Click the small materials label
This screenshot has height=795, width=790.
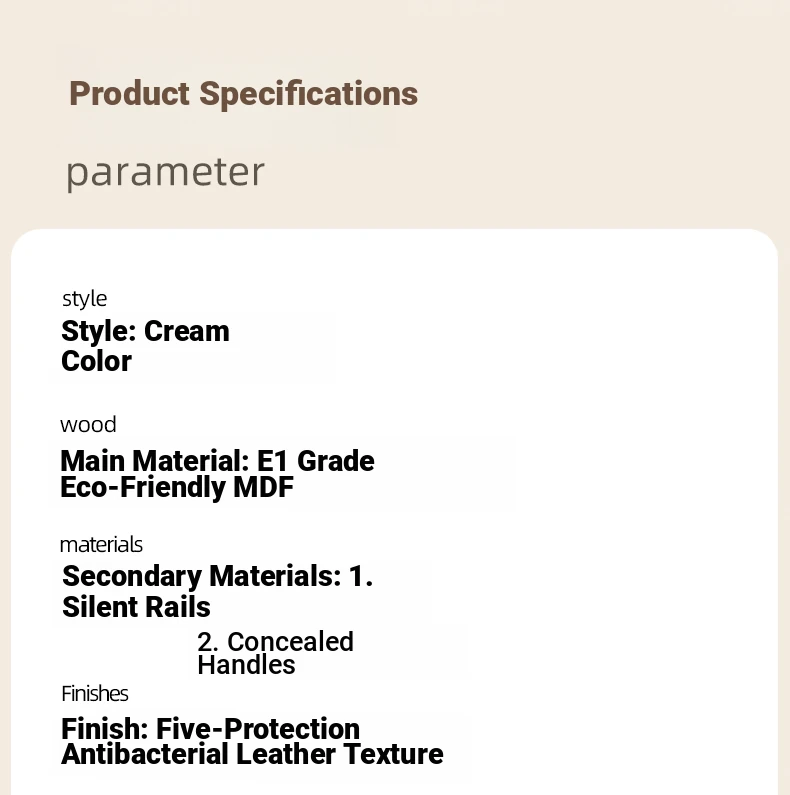click(101, 545)
